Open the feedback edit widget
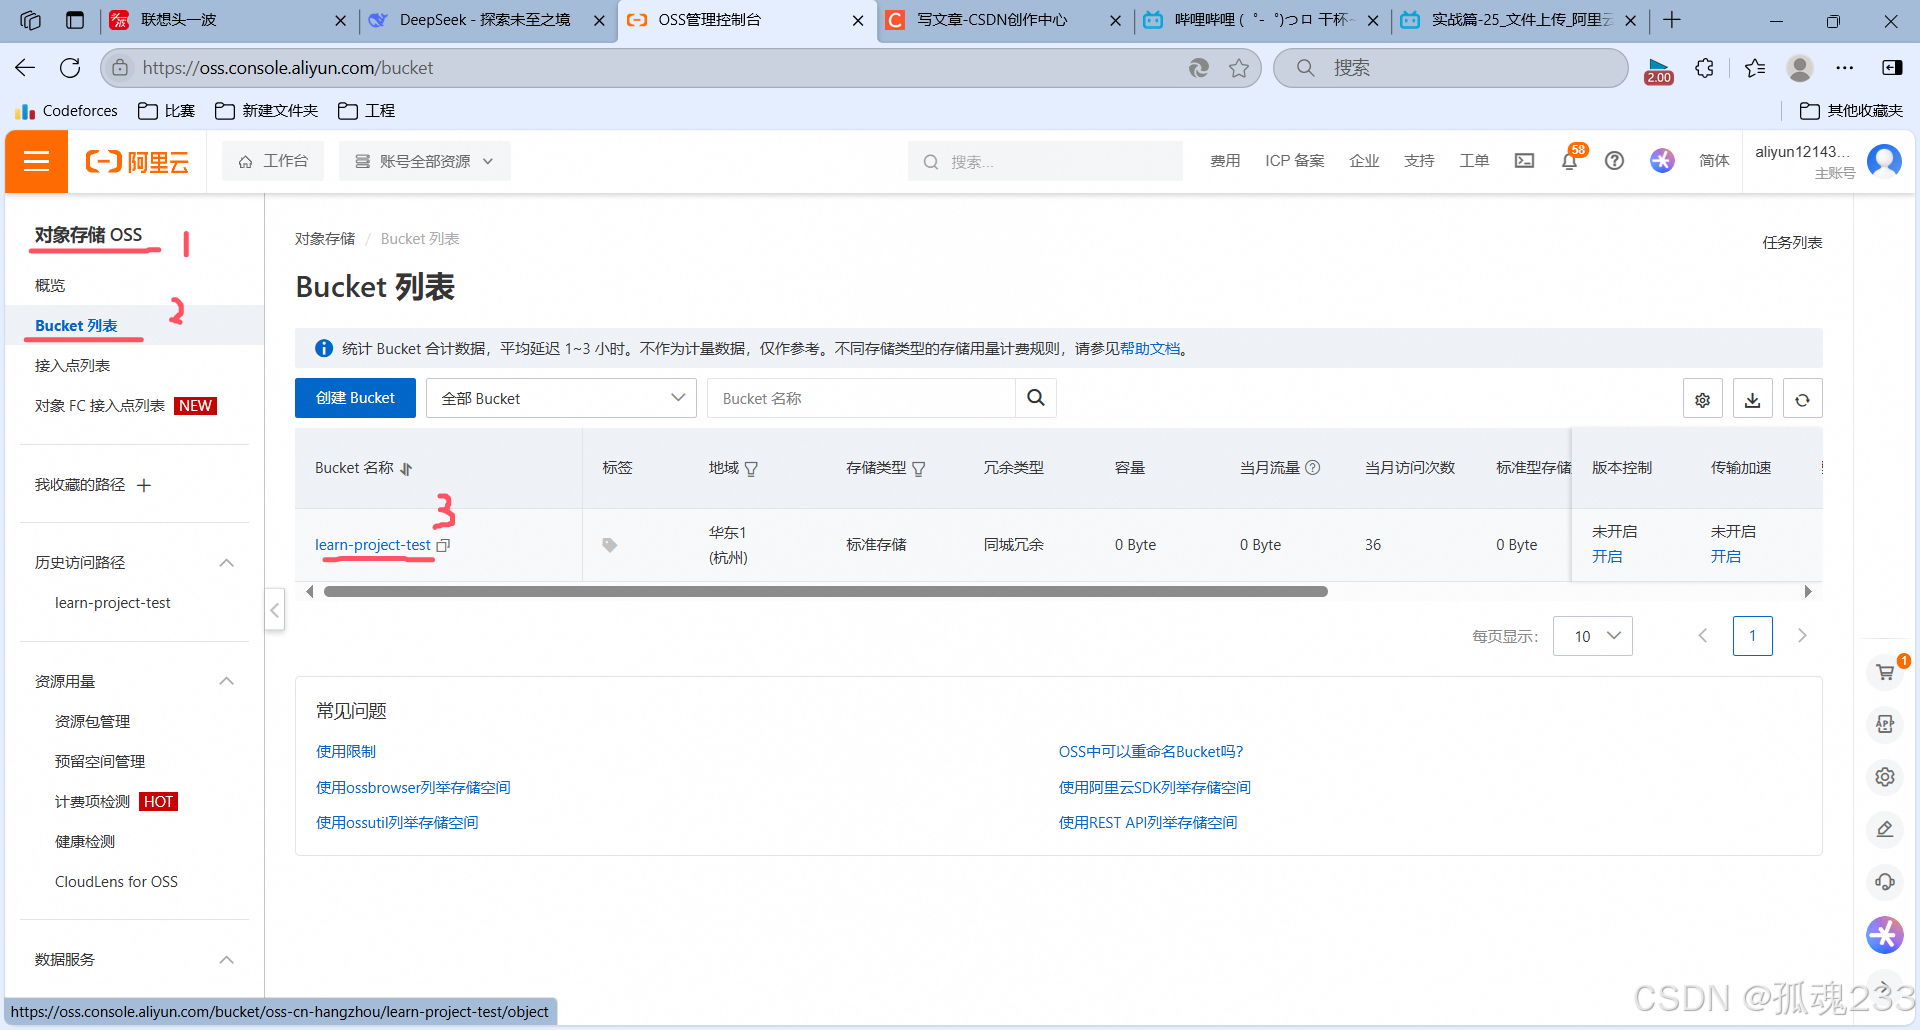This screenshot has width=1920, height=1030. (x=1885, y=829)
